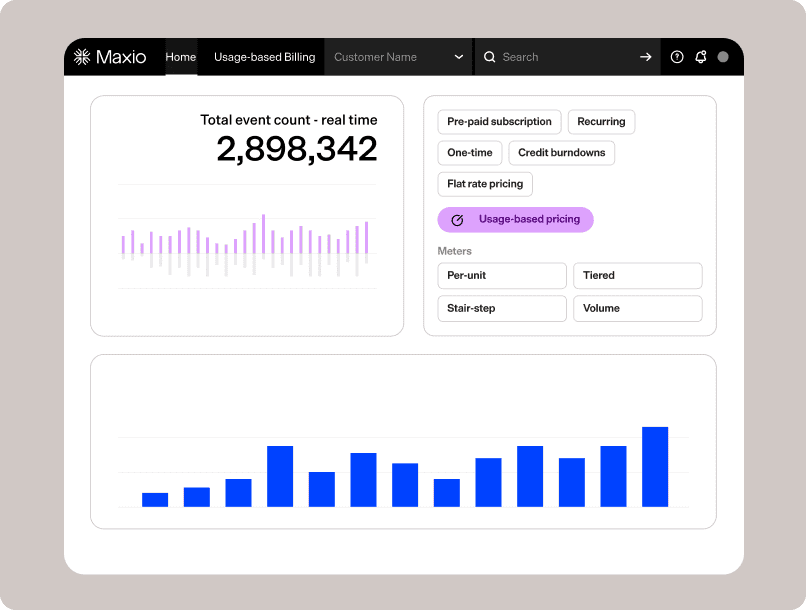This screenshot has width=806, height=610.
Task: Select the Recurring chip
Action: (601, 122)
